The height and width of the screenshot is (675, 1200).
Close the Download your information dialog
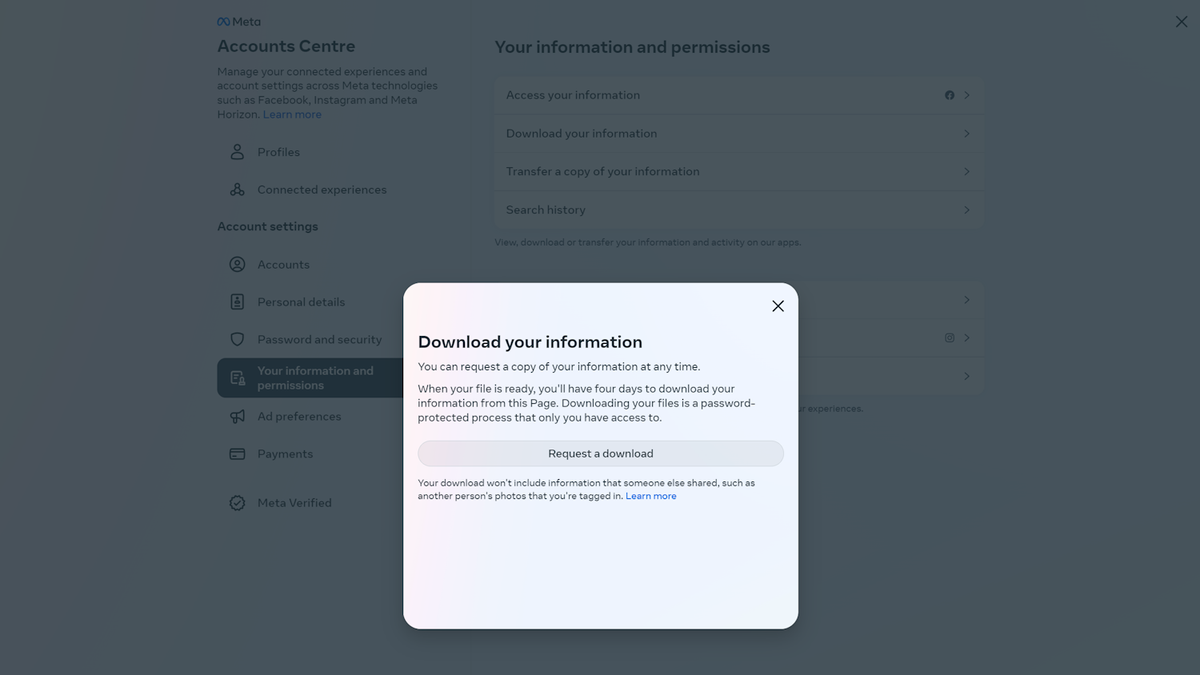point(778,306)
